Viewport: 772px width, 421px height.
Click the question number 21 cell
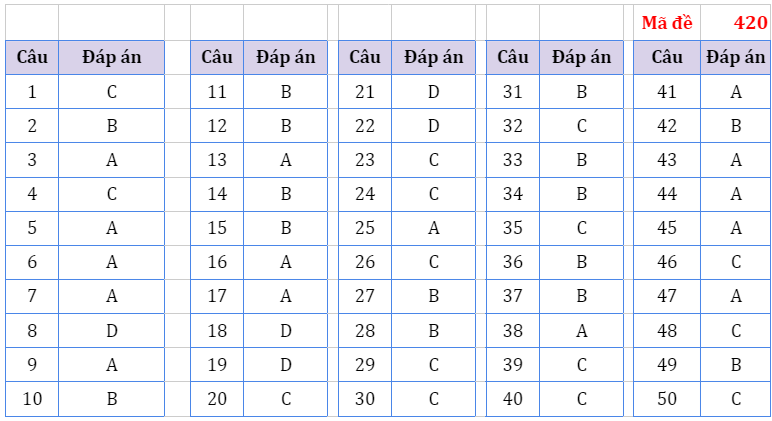point(365,92)
